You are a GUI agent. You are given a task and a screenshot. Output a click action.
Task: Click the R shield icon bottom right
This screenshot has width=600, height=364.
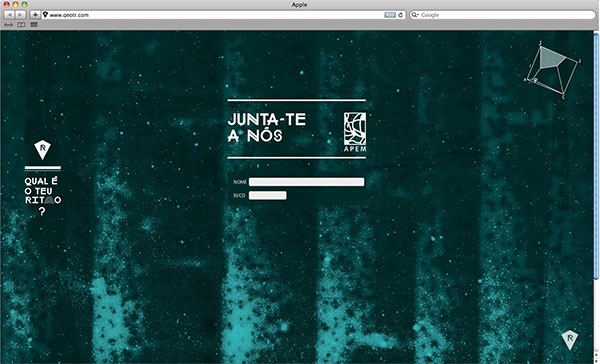tap(569, 340)
